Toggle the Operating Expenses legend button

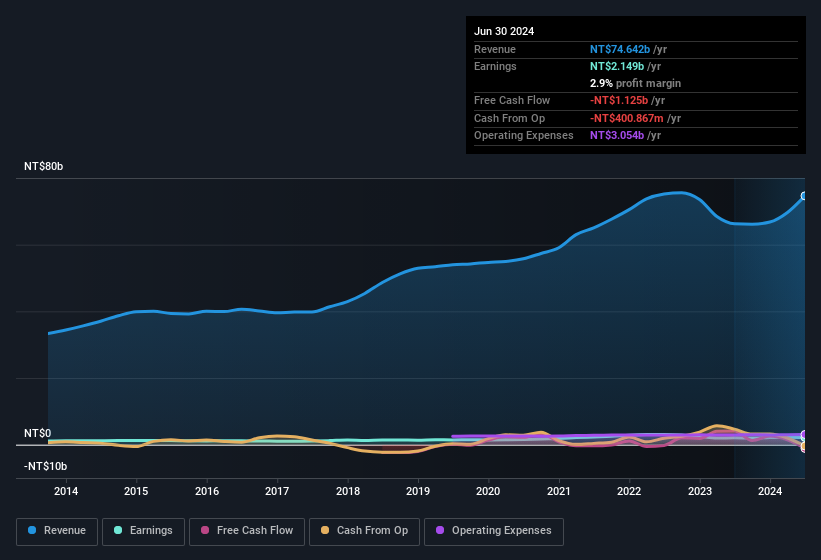[x=494, y=531]
